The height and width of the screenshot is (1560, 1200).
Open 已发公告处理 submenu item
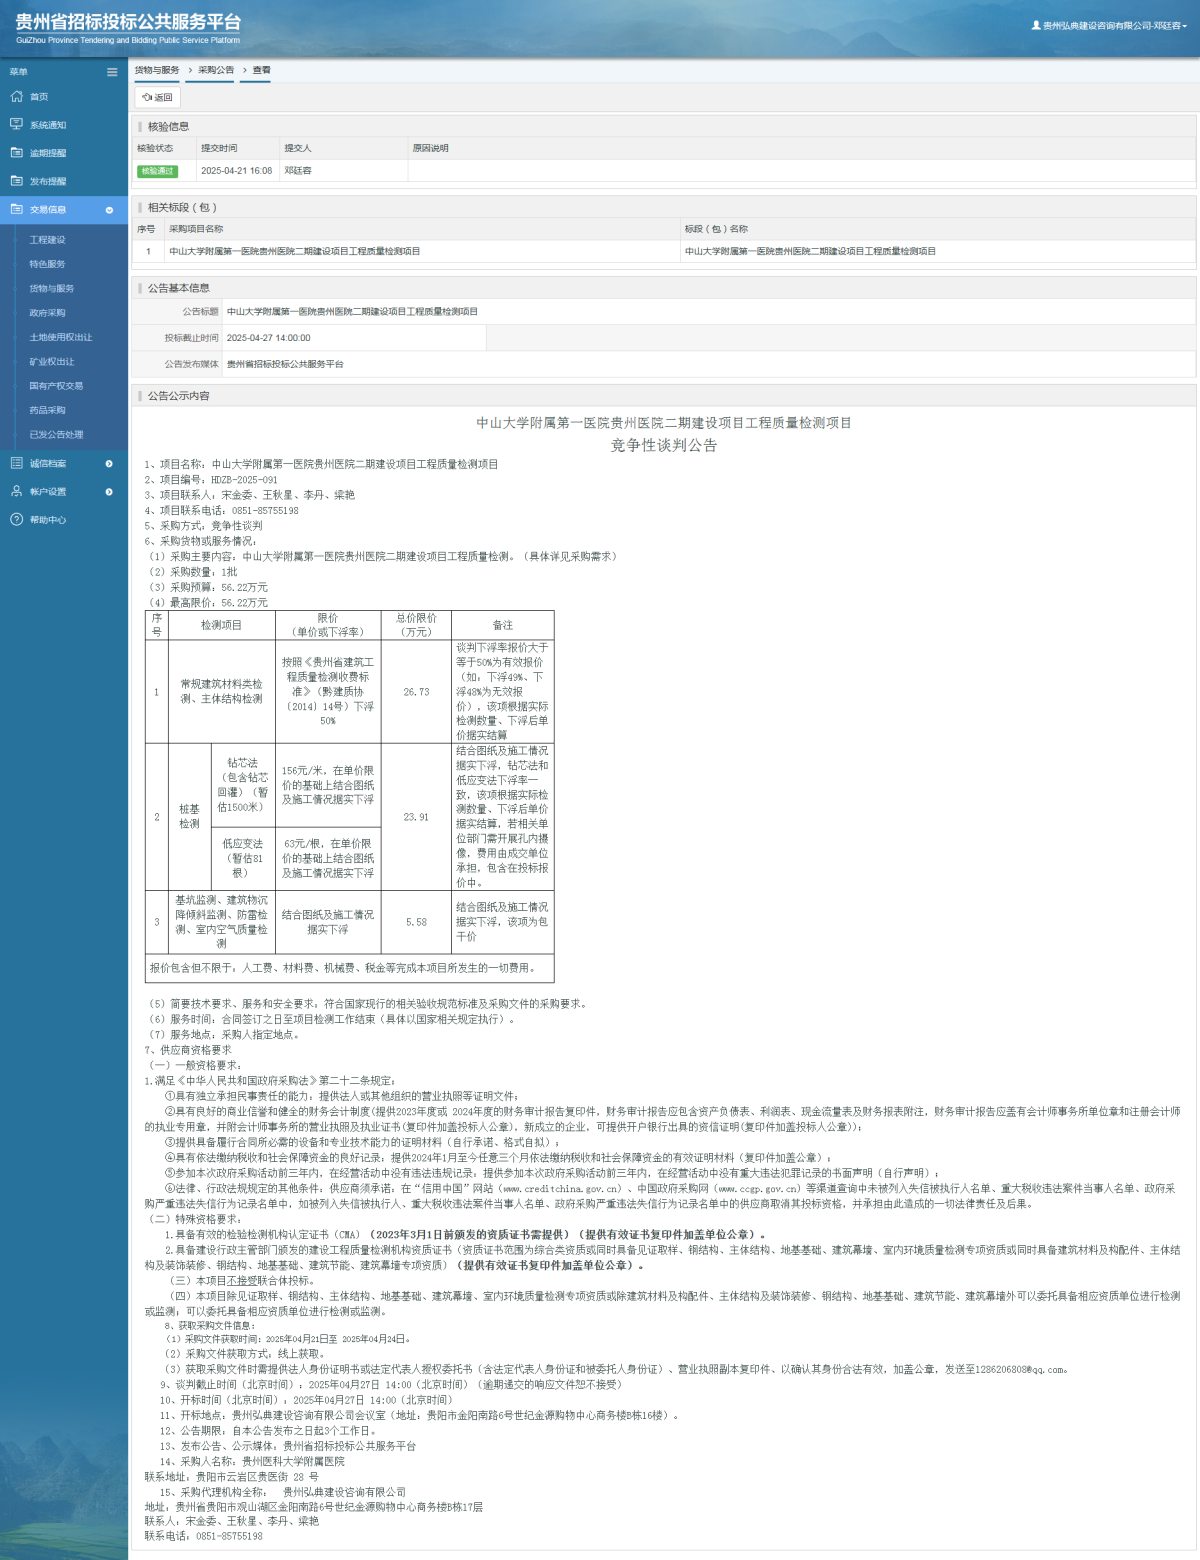[x=56, y=434]
